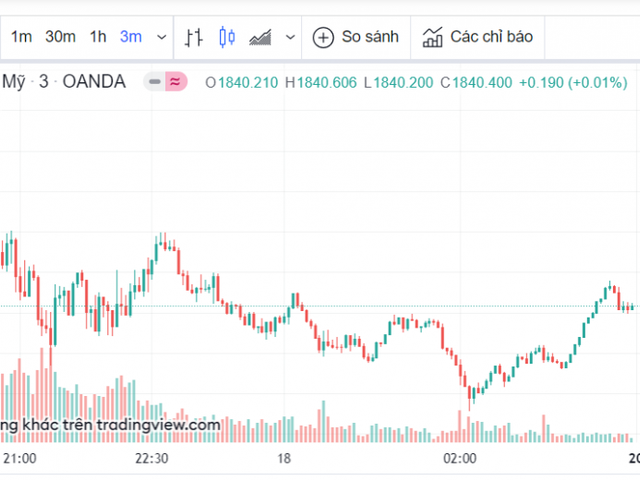Switch to the 1h timeframe
This screenshot has height=480, width=640.
click(x=98, y=37)
